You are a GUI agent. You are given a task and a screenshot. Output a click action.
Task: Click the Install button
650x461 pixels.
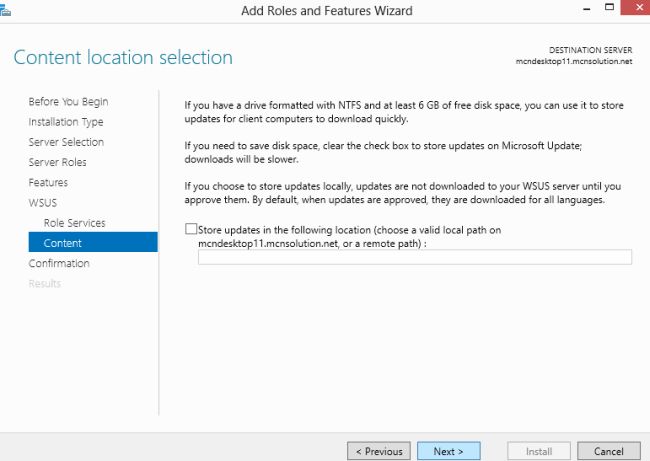point(539,451)
